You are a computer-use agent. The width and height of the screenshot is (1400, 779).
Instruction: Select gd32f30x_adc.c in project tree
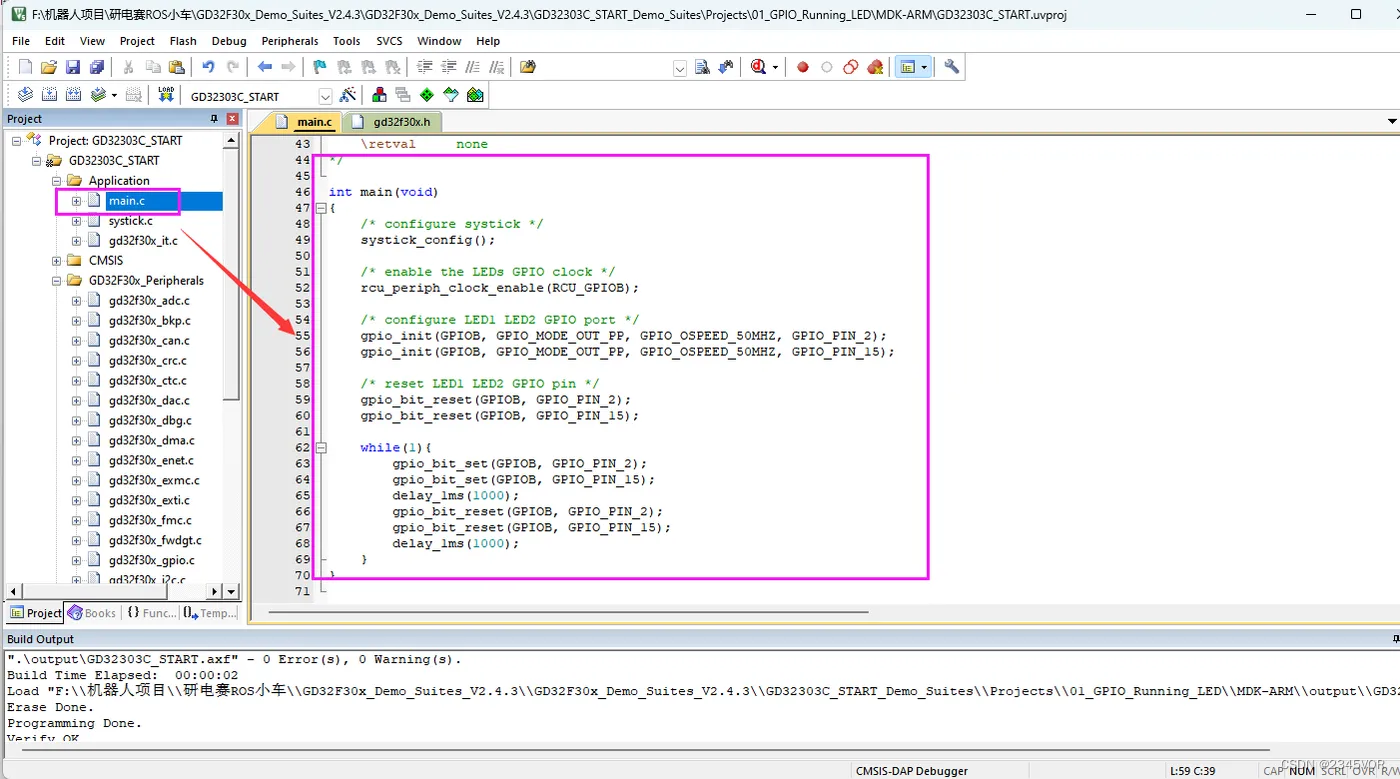coord(149,301)
